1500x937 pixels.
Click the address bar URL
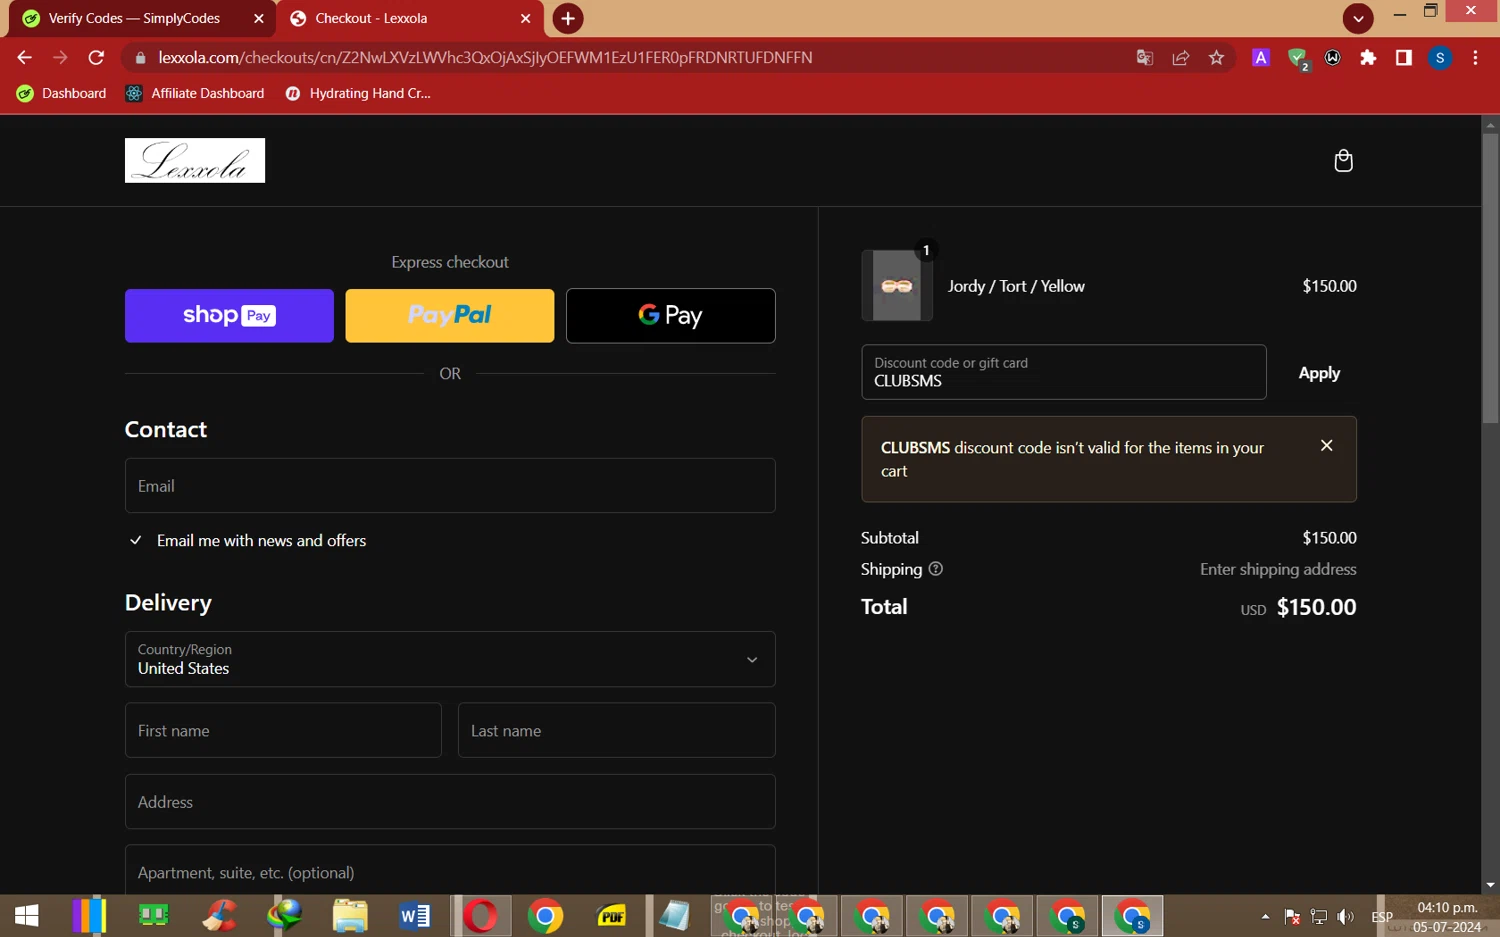coord(485,58)
